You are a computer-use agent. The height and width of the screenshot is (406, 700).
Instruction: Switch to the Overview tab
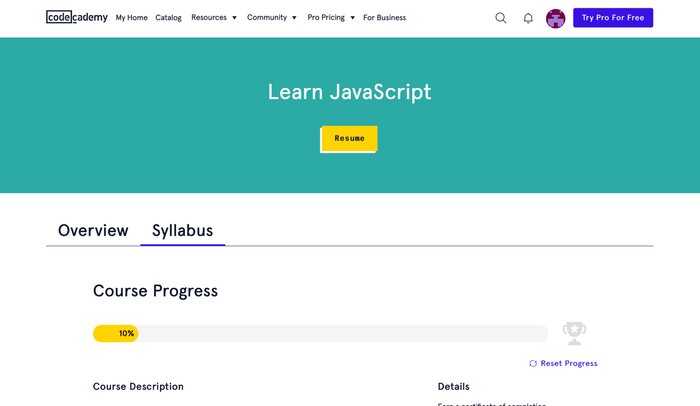(93, 230)
